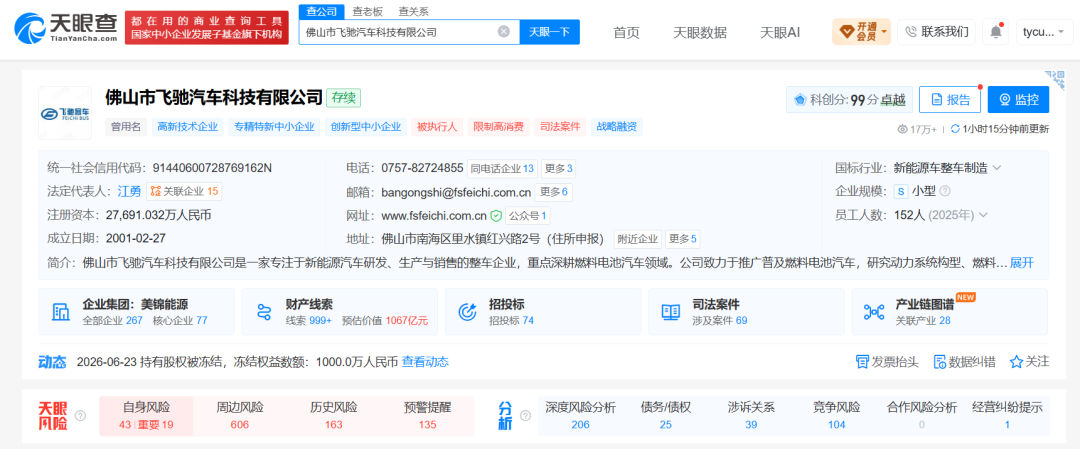
Task: Click the Feichi Bus company logo
Action: [65, 113]
